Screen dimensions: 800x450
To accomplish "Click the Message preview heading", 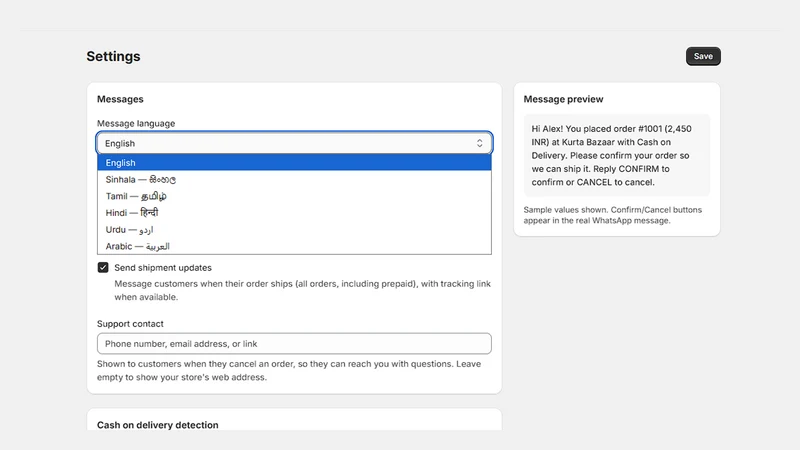I will [563, 99].
